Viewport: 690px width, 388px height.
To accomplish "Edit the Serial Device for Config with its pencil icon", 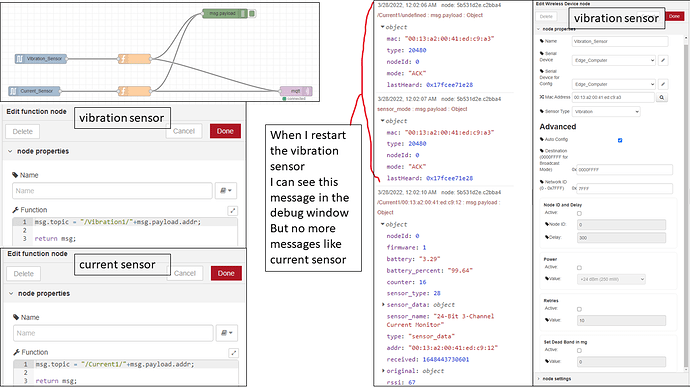I will pos(663,84).
